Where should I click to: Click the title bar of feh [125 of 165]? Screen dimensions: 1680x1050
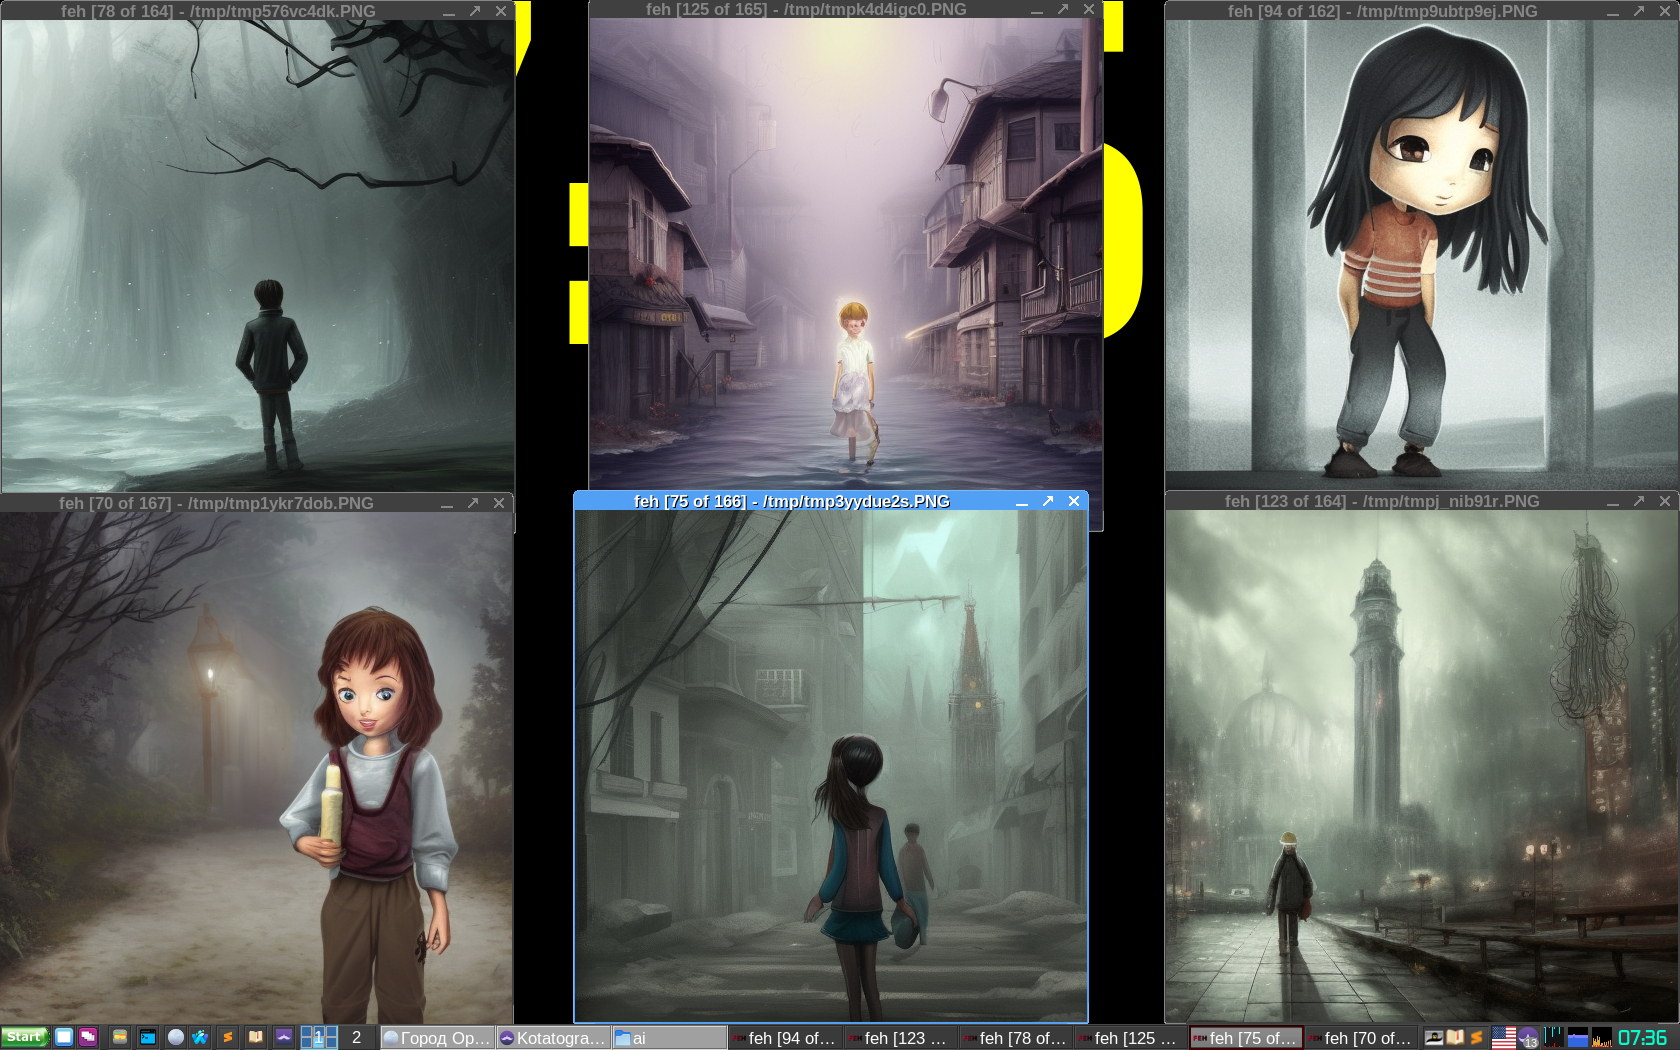pos(806,9)
